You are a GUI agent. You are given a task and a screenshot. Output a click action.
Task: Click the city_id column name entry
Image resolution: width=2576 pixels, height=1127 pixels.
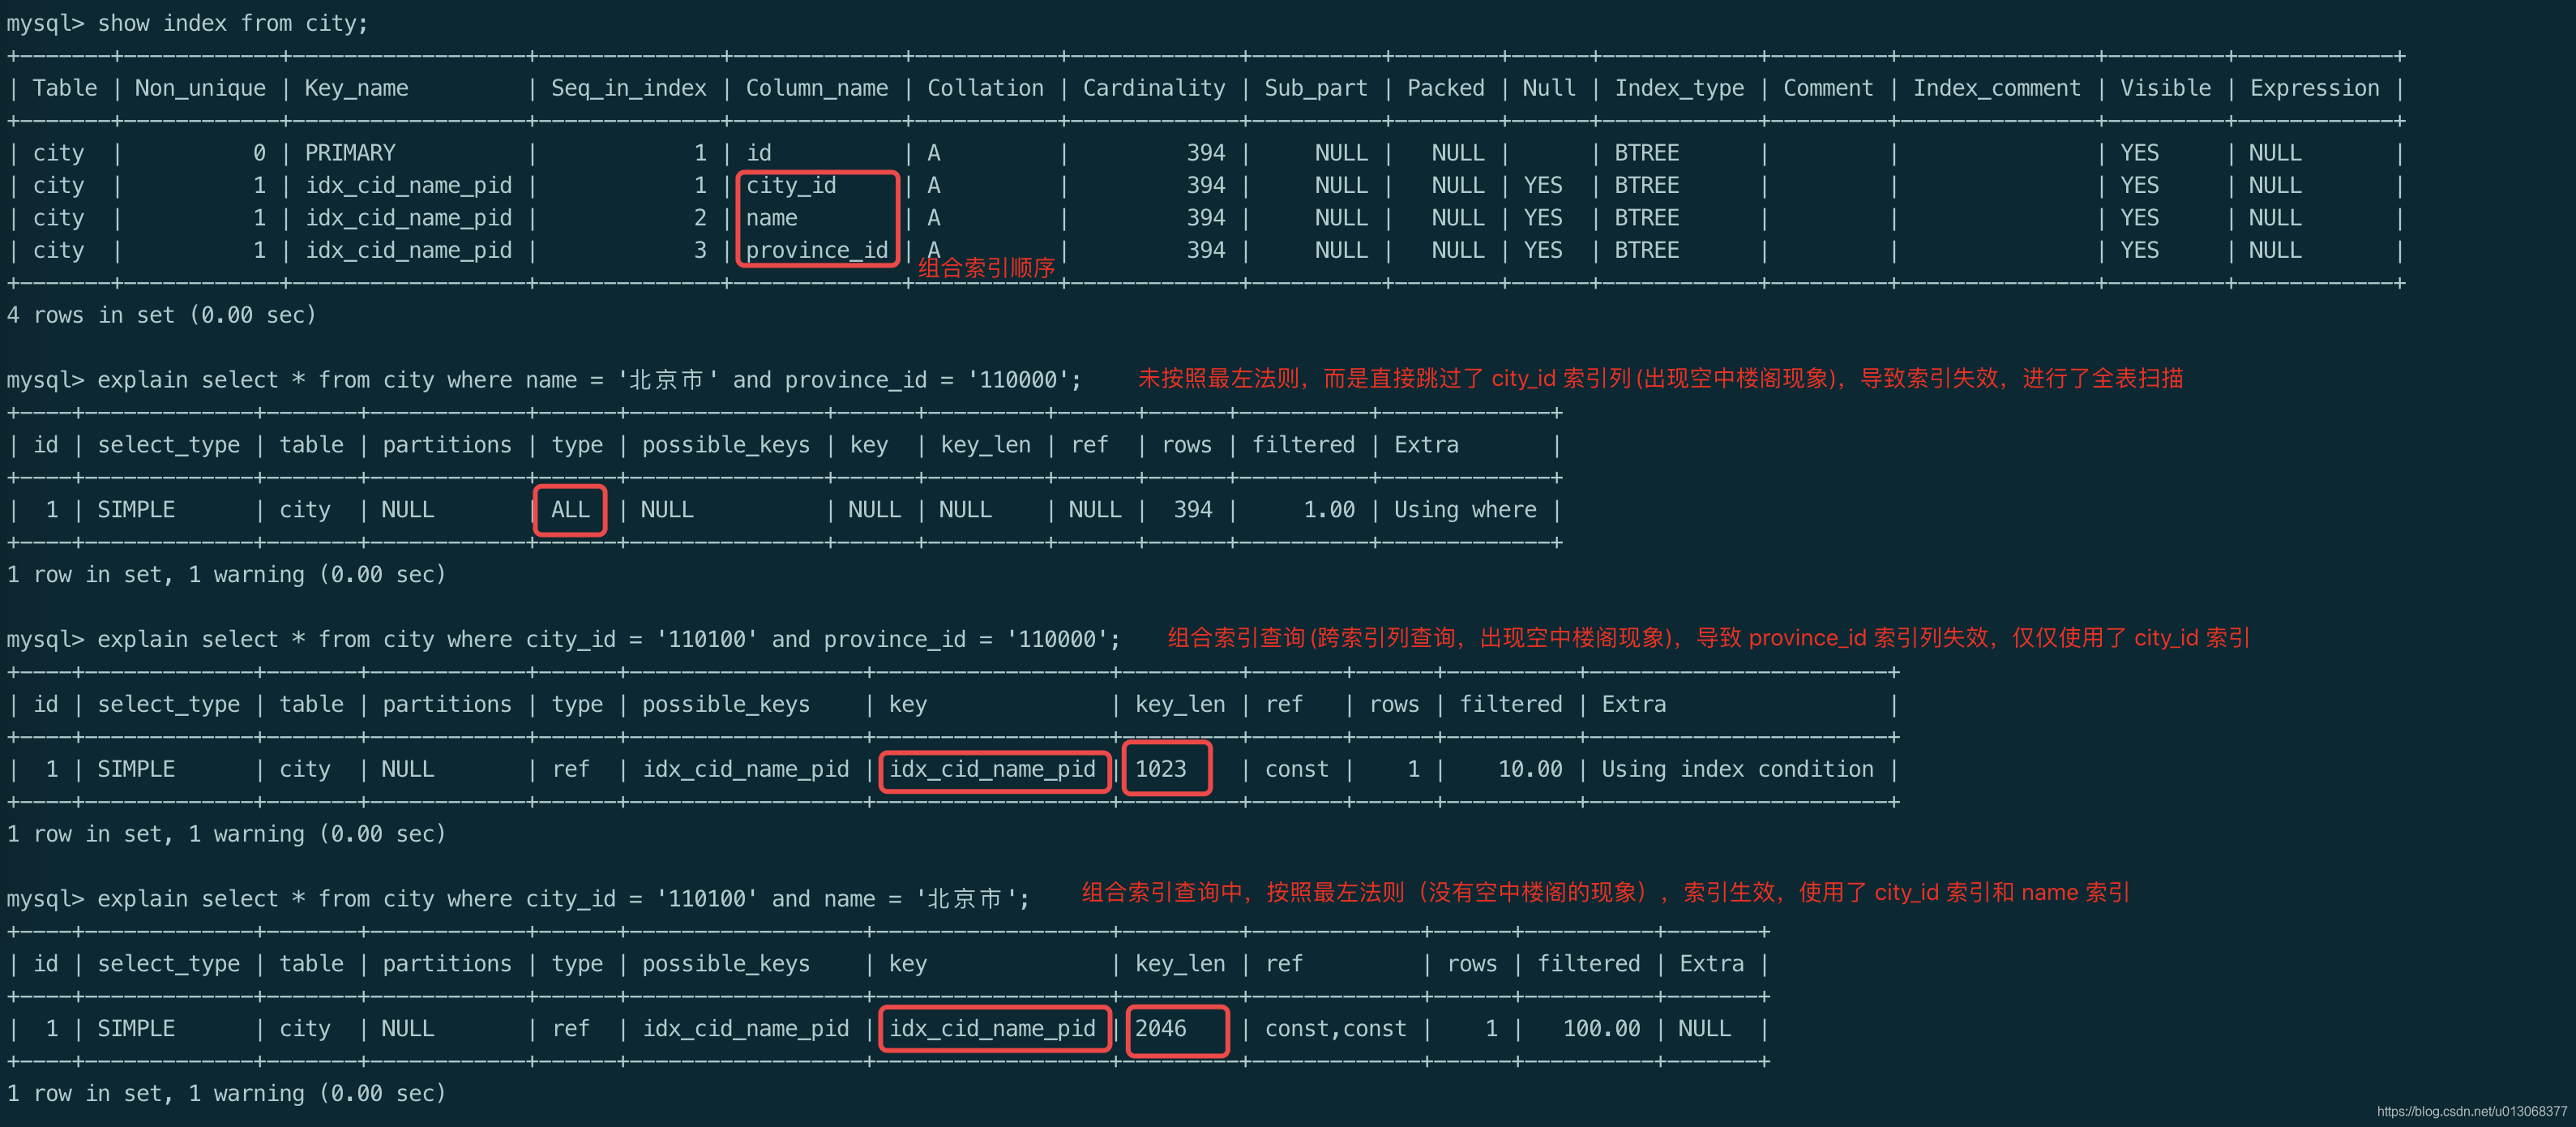point(791,185)
